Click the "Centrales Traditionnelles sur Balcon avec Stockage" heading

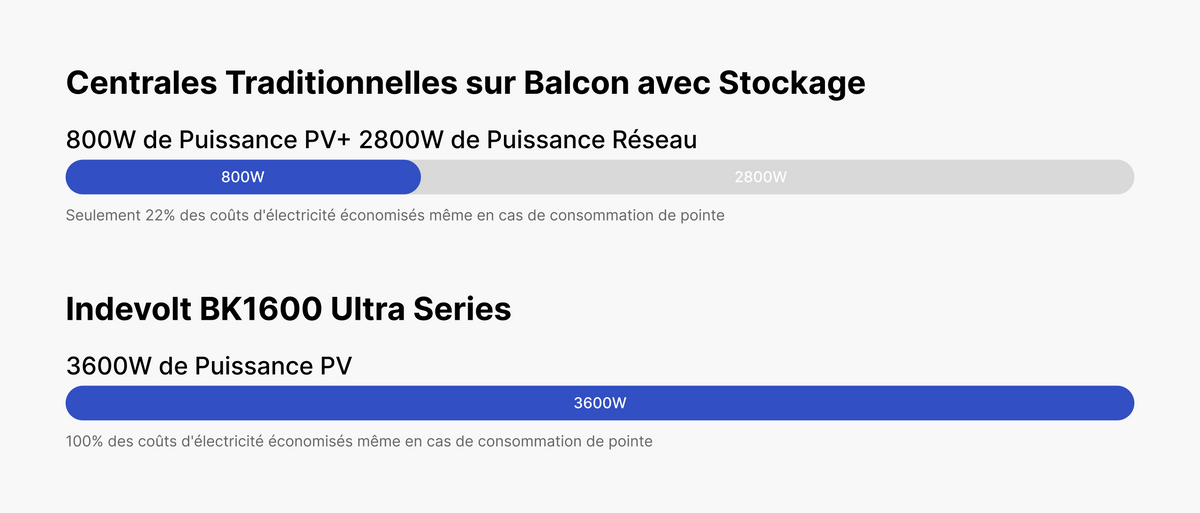465,83
